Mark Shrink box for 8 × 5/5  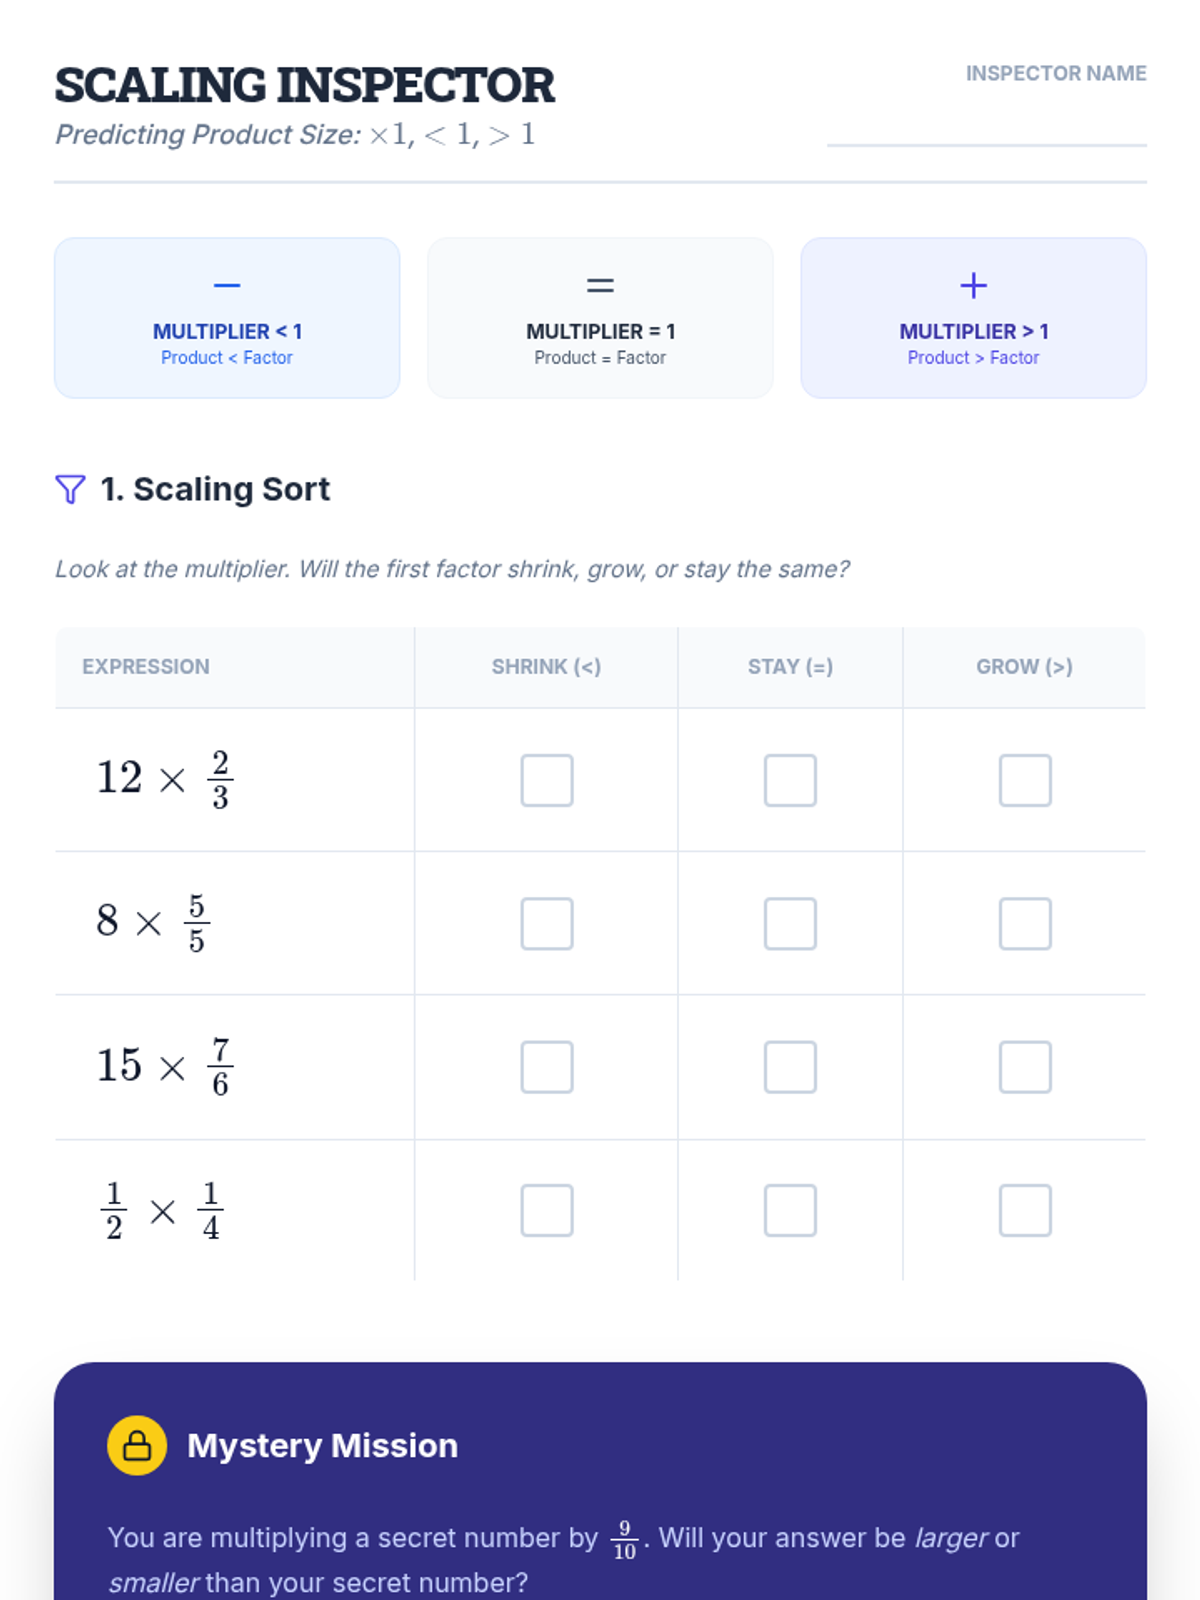pos(547,923)
